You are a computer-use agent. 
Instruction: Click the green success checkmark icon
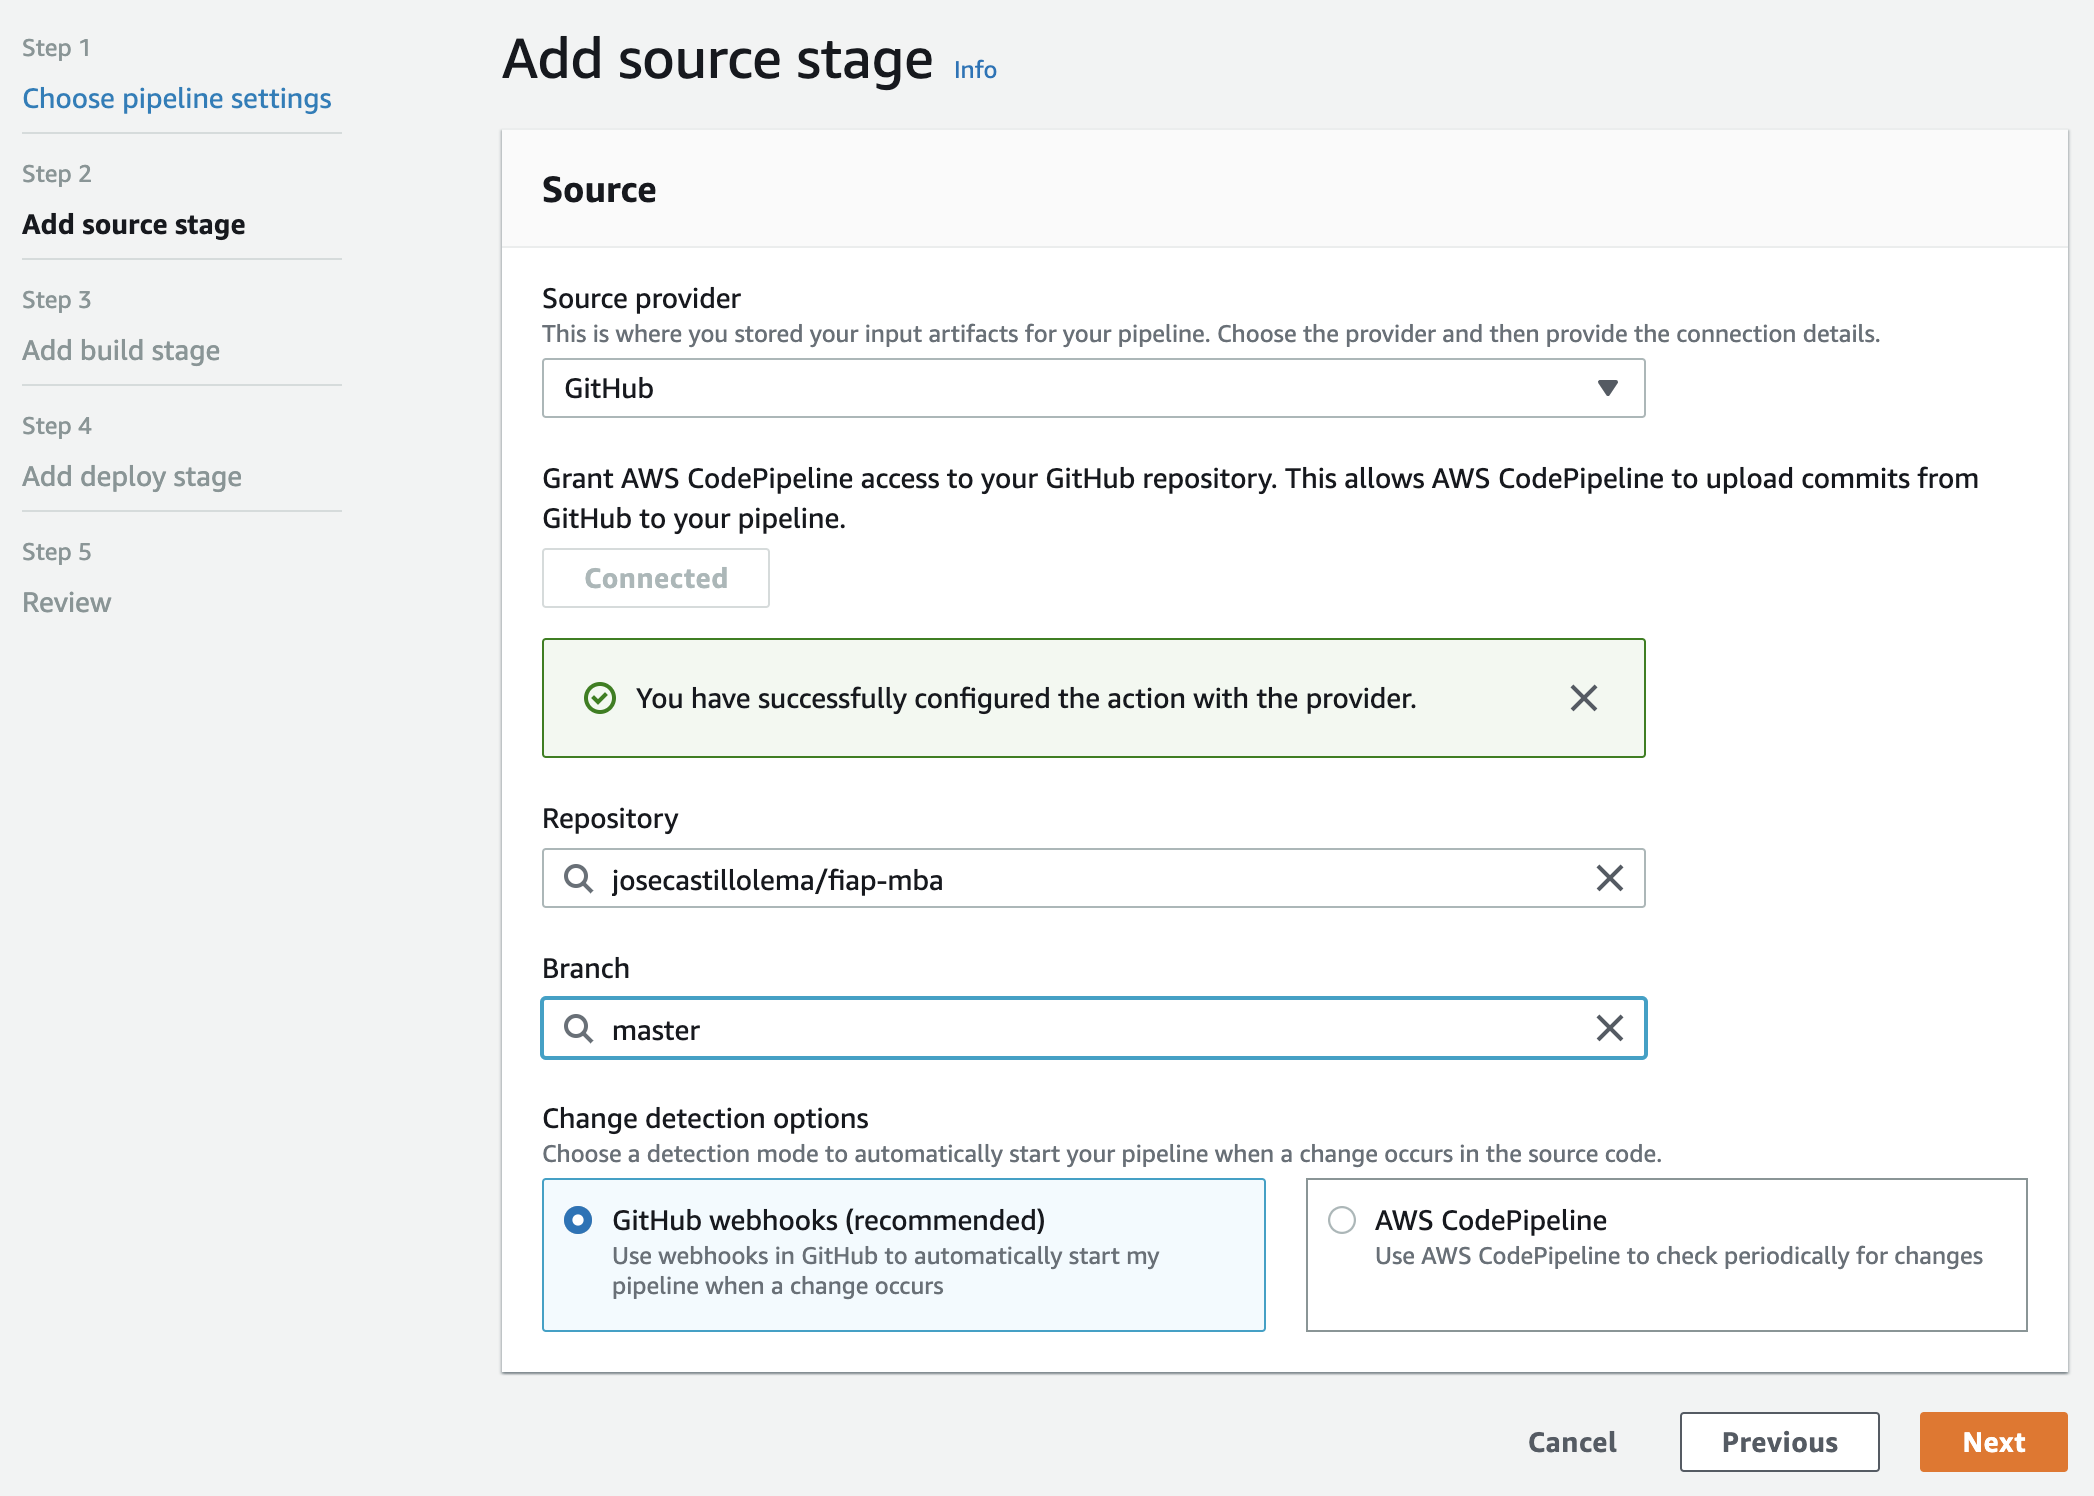click(599, 698)
